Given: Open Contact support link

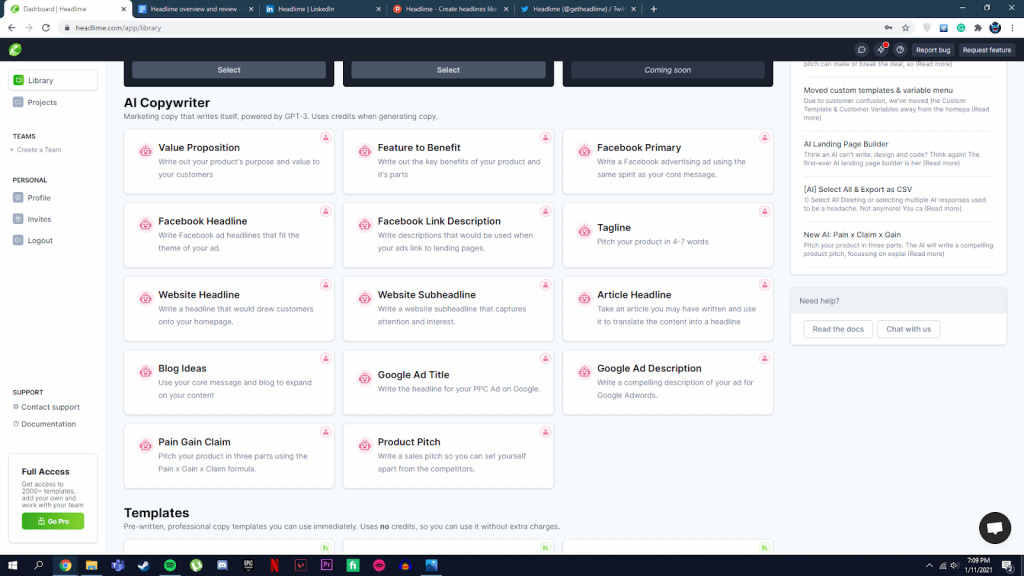Looking at the screenshot, I should [47, 407].
